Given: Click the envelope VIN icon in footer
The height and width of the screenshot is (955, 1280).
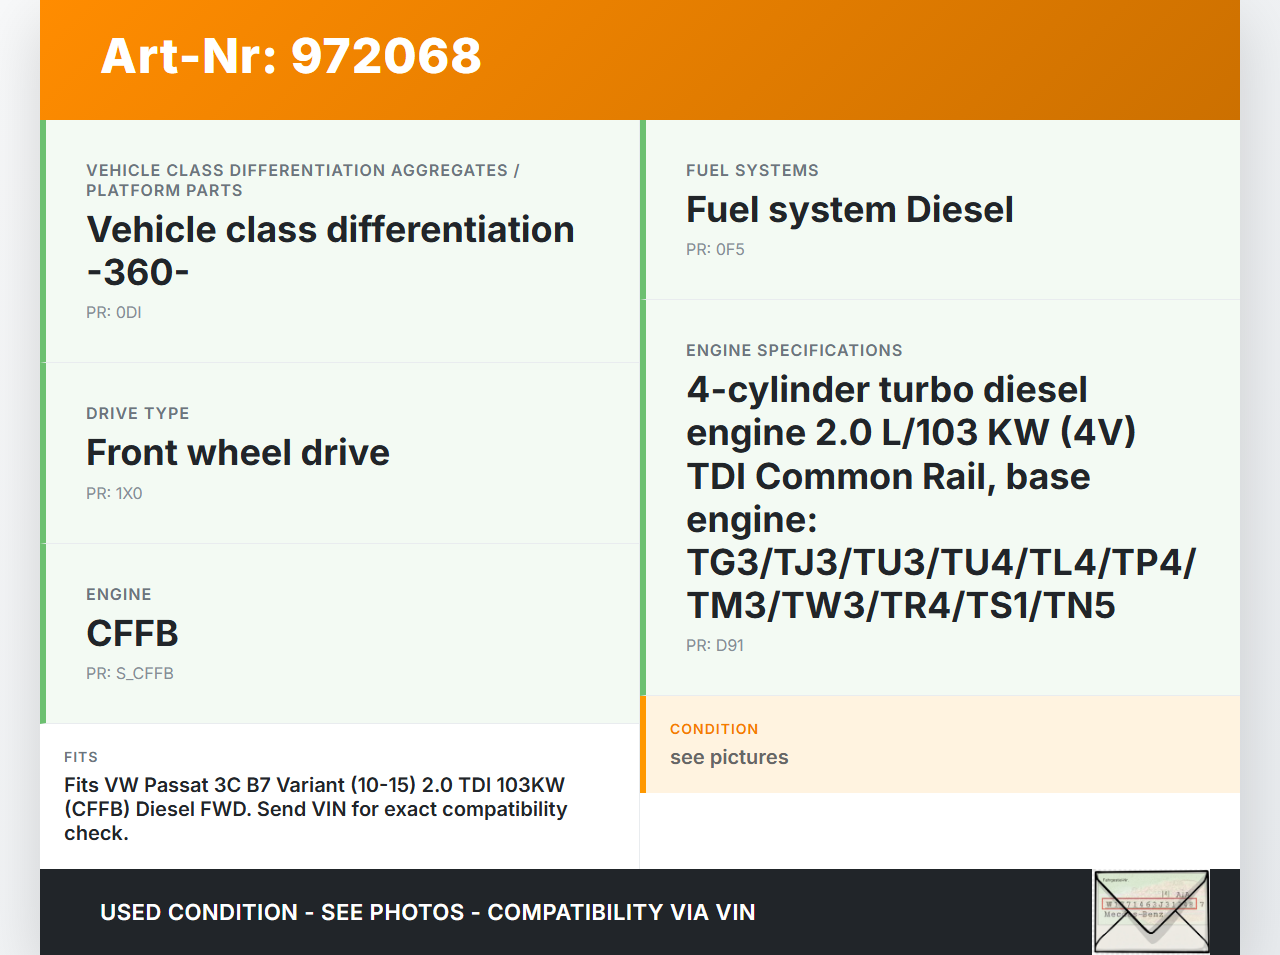Looking at the screenshot, I should (1151, 911).
